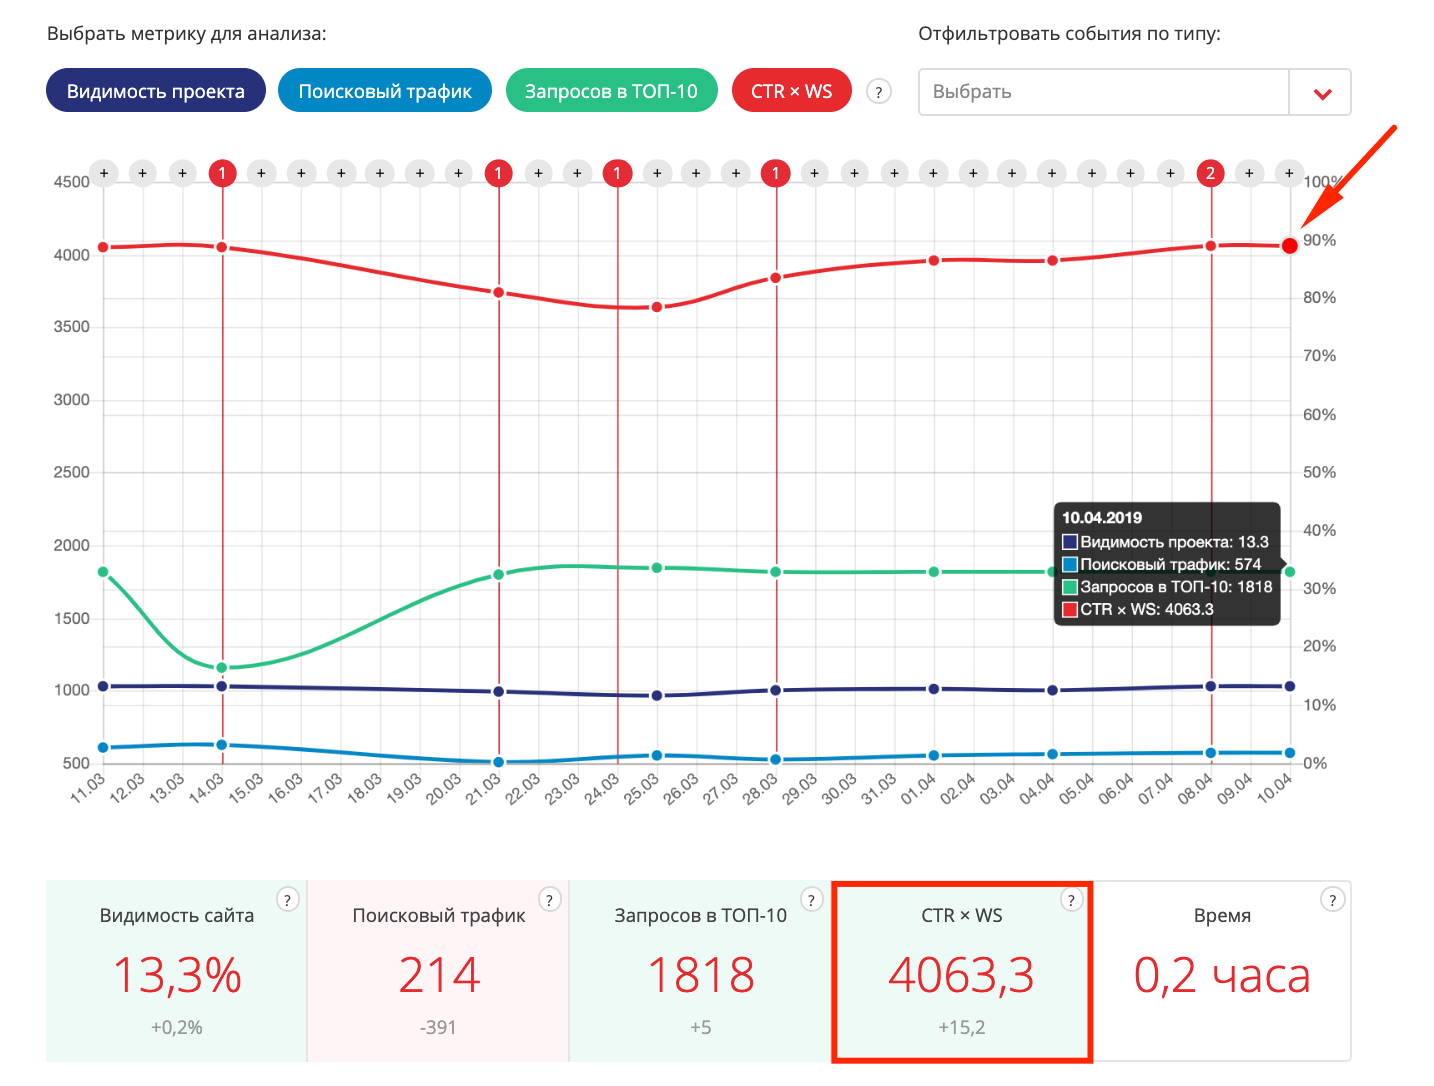
Task: Toggle the Видимость проекта metric
Action: (156, 91)
